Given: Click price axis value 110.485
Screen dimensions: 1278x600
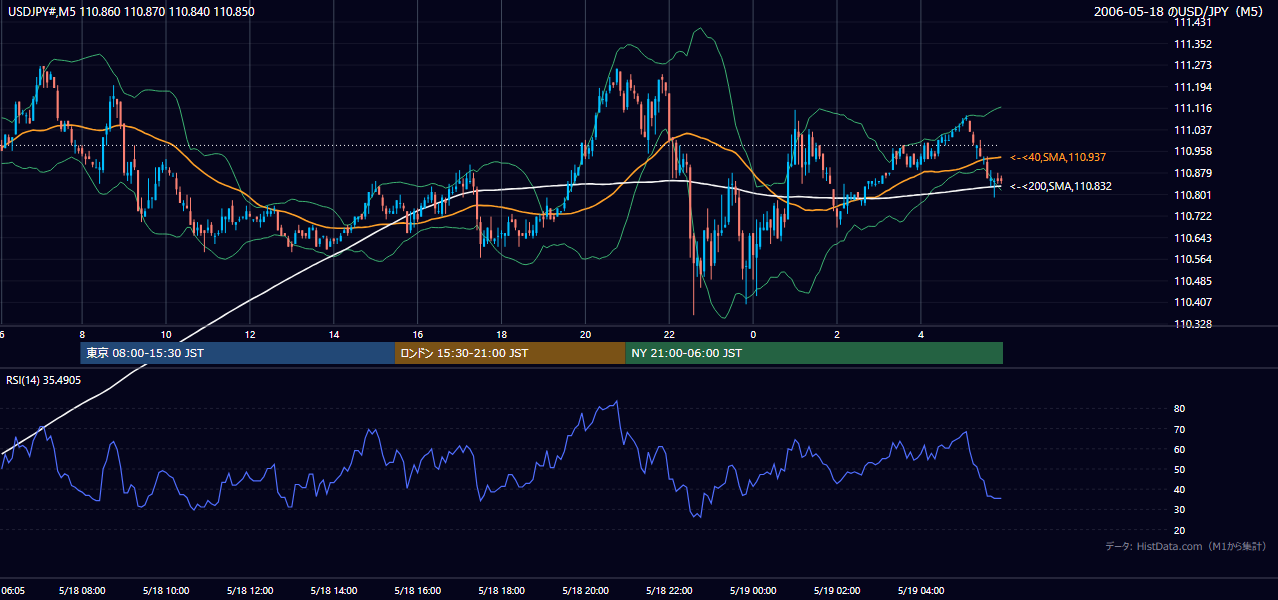Looking at the screenshot, I should click(1192, 280).
